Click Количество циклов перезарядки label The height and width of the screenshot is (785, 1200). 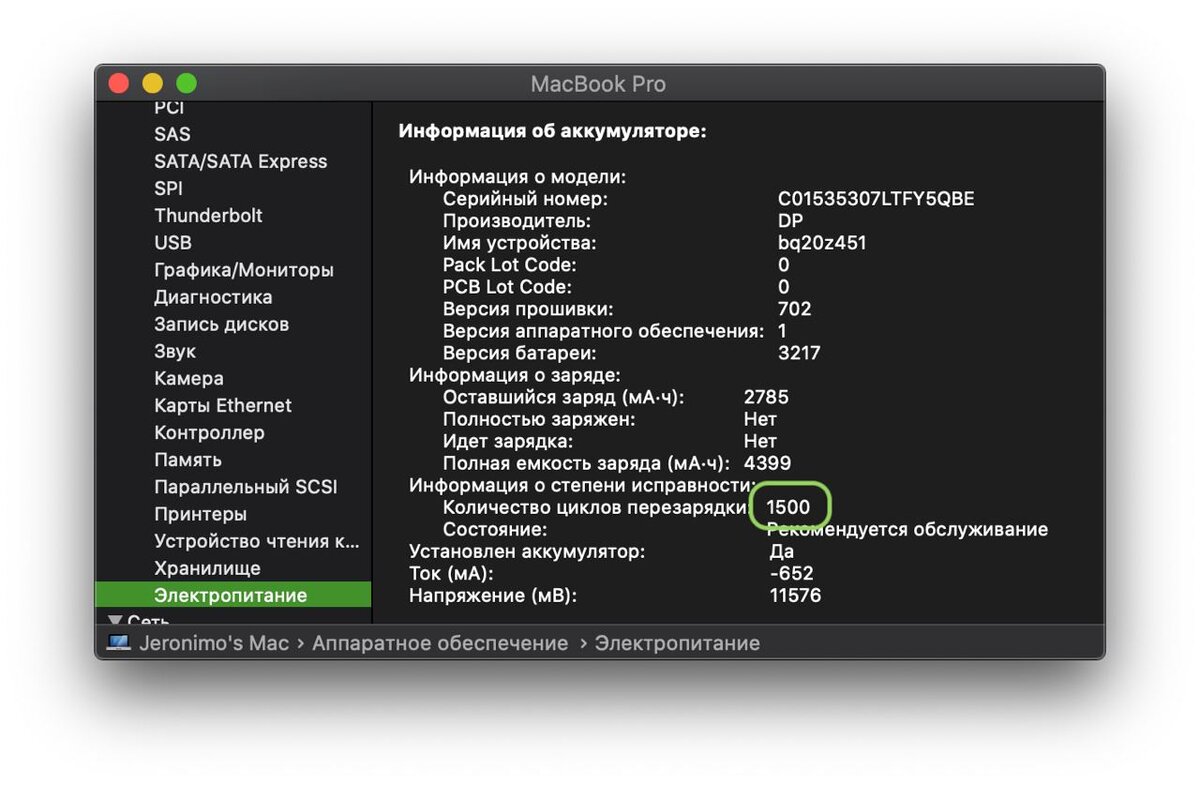pyautogui.click(x=596, y=508)
